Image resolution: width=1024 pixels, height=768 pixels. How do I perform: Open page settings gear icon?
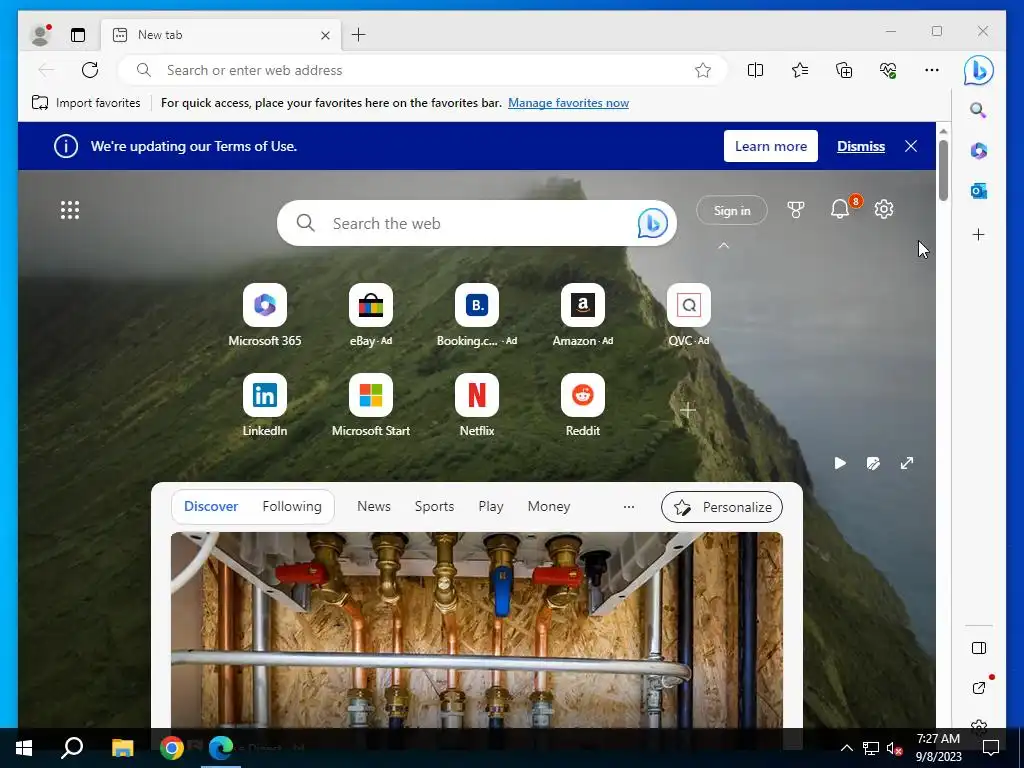pyautogui.click(x=884, y=209)
